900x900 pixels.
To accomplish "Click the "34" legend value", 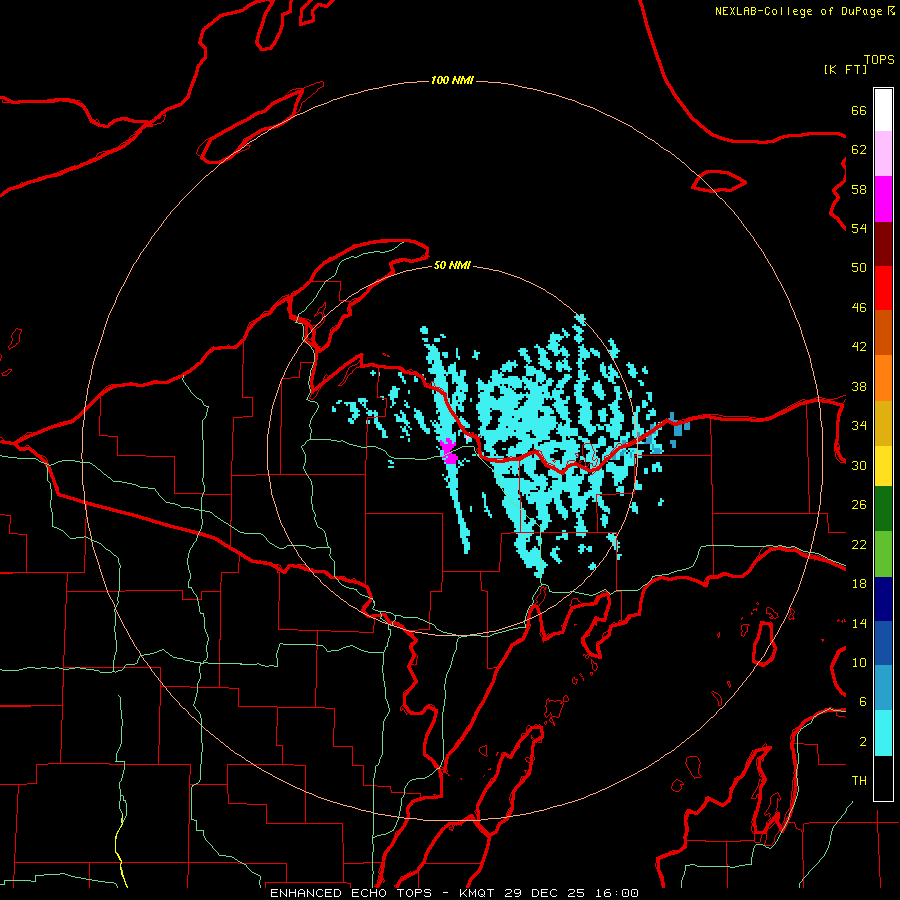I will [859, 426].
